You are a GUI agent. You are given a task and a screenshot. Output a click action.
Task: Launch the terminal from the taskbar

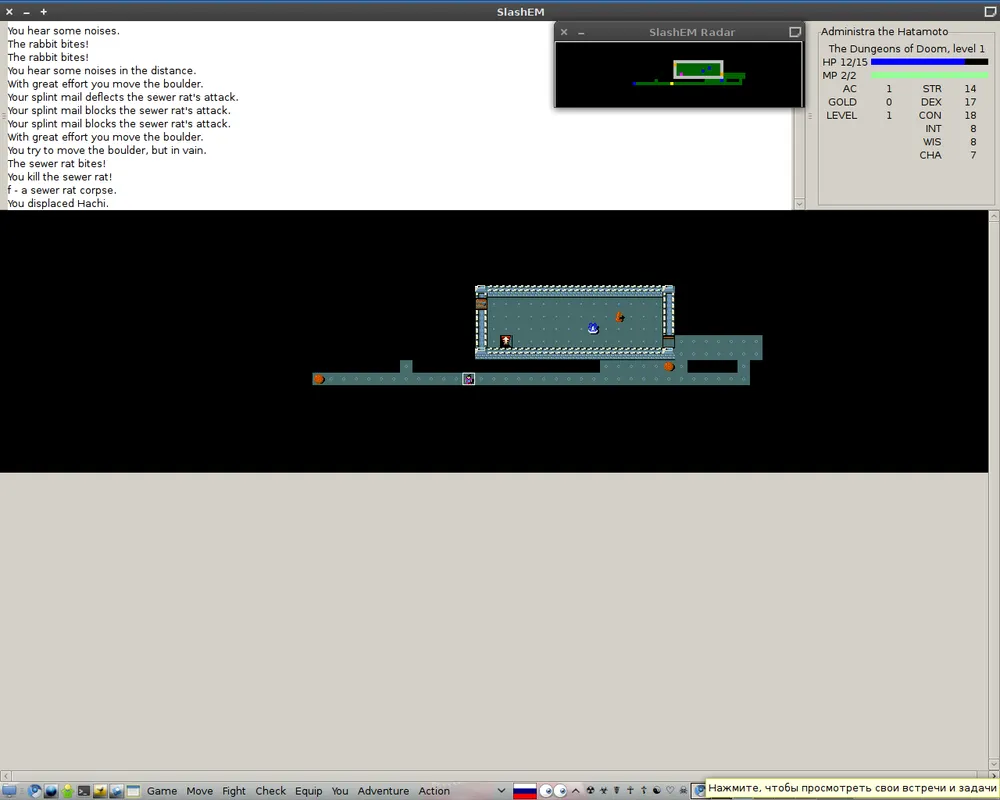(84, 791)
